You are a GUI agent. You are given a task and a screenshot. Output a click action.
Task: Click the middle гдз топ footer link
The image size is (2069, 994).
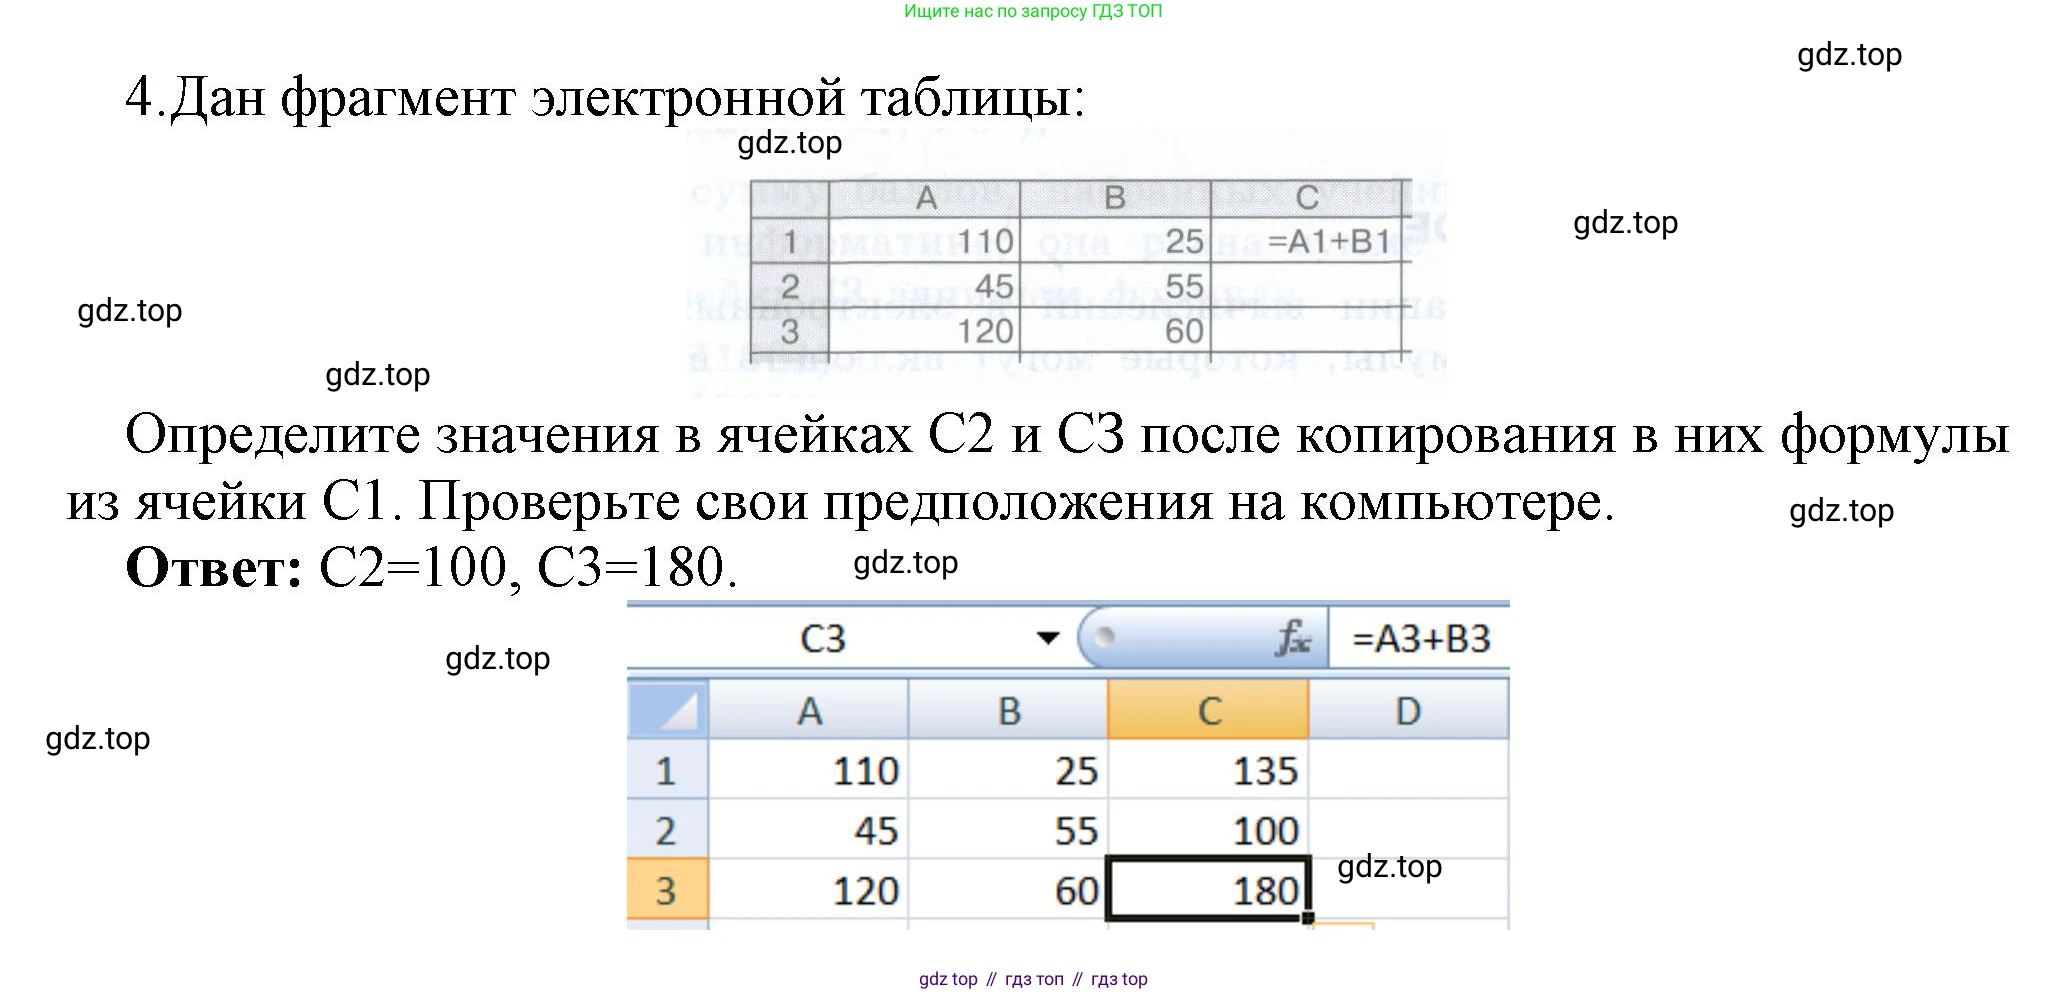[x=1034, y=979]
